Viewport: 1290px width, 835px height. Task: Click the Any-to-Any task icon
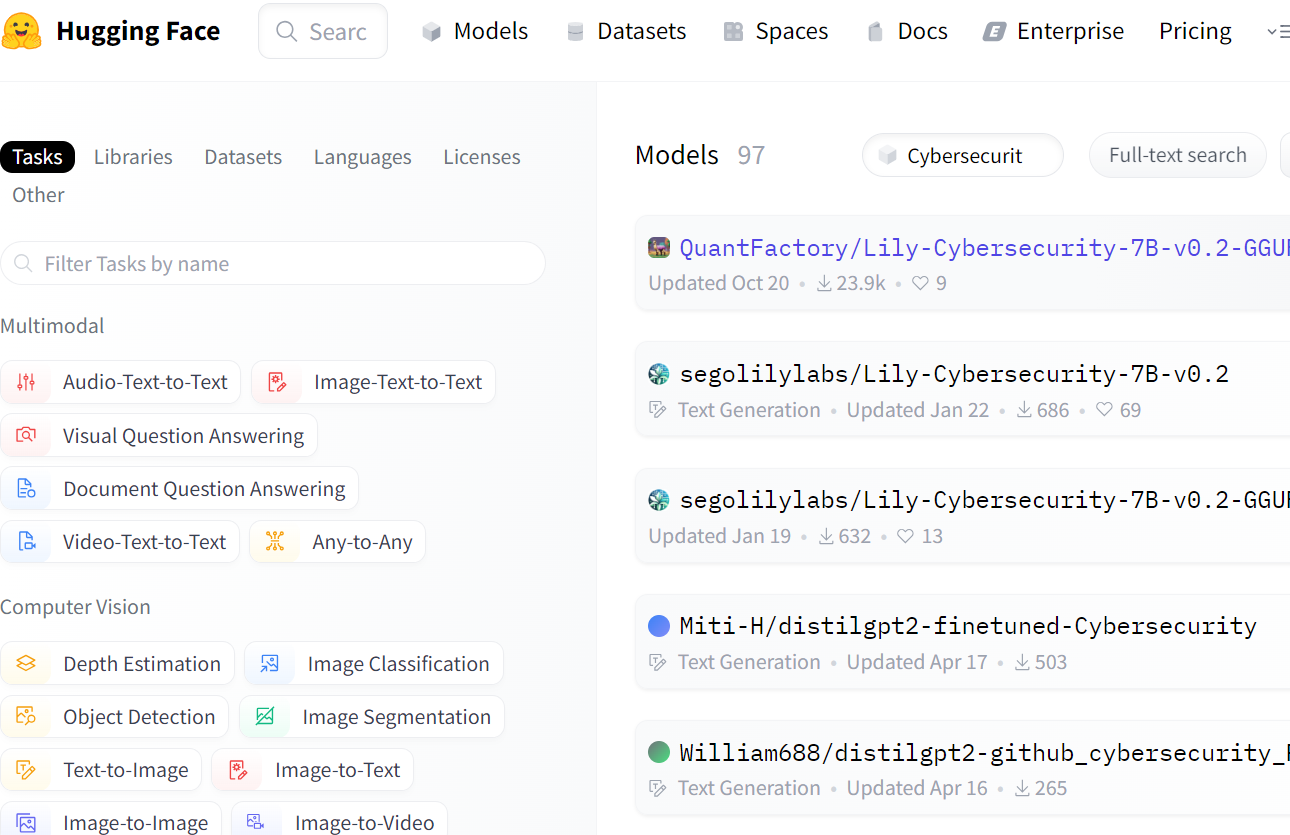point(275,542)
